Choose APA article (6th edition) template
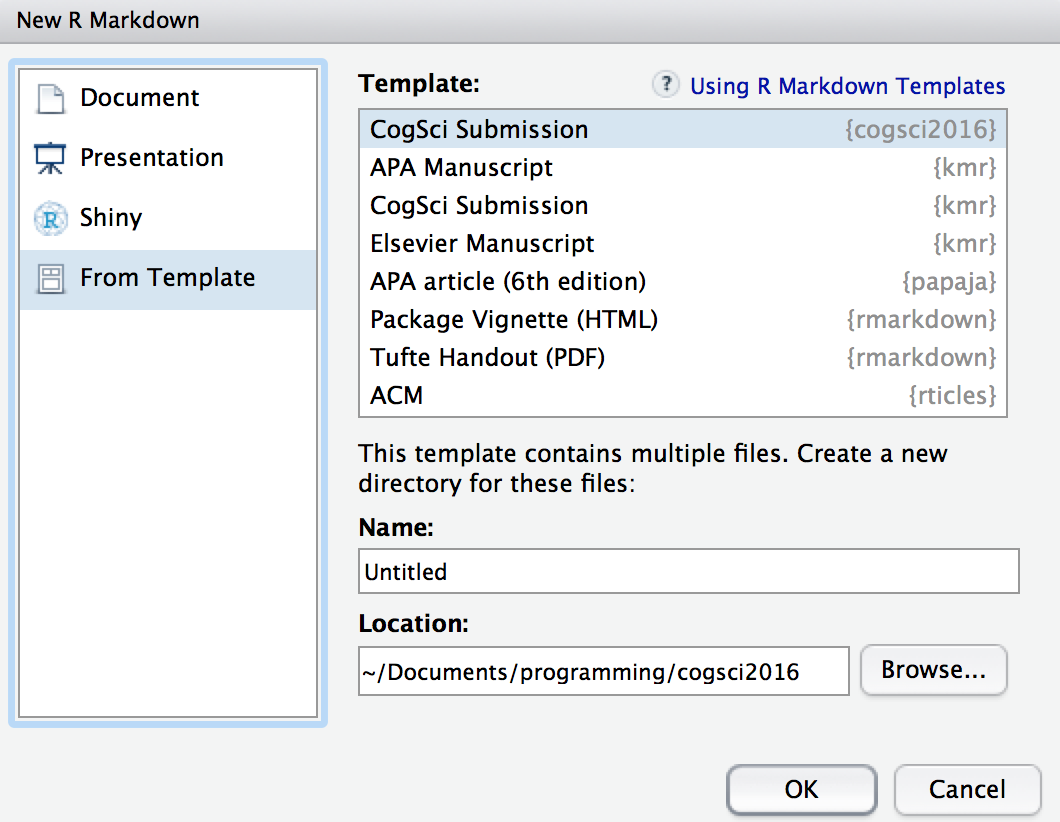Screen dimensions: 1060x822 [x=683, y=281]
